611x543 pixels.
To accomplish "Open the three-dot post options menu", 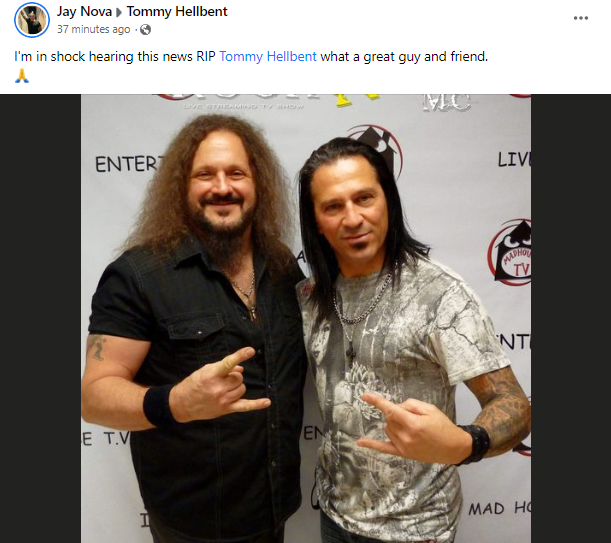I will [x=581, y=18].
